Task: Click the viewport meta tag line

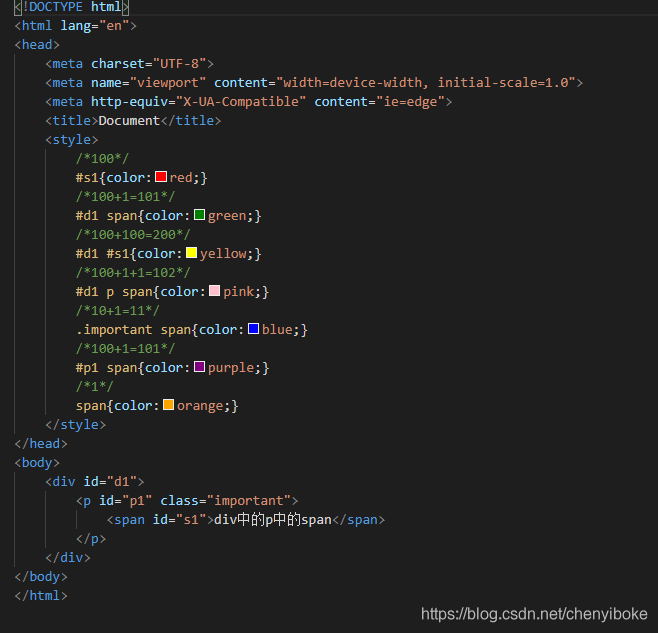Action: click(314, 83)
